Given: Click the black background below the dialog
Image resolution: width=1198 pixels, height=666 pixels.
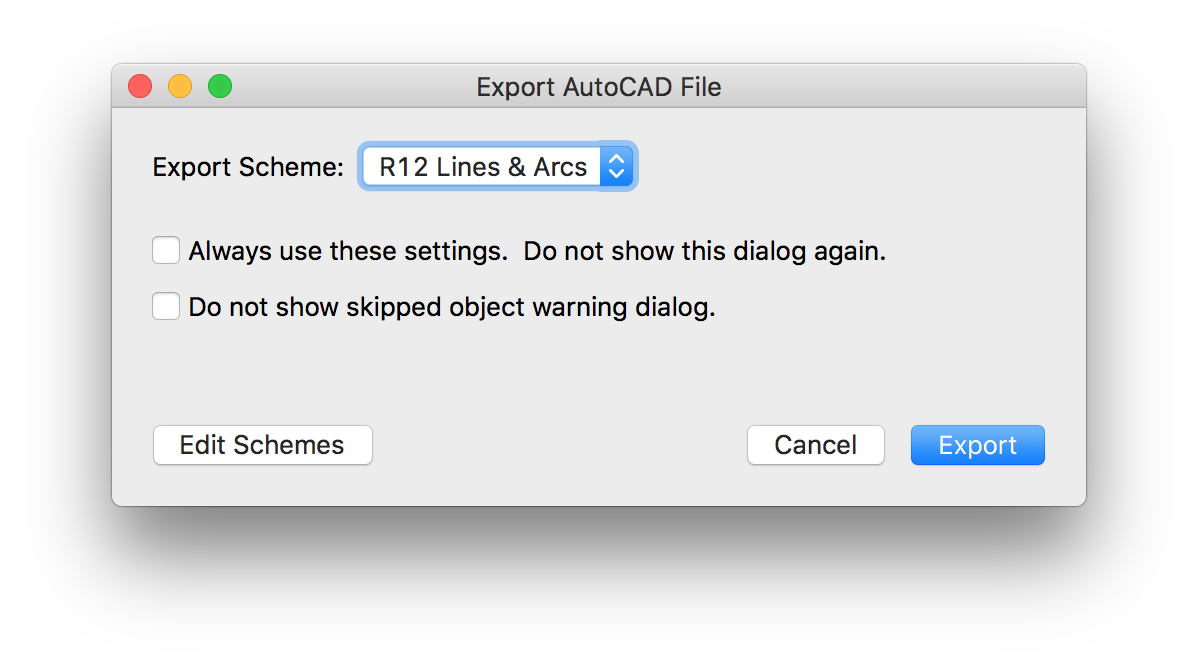Looking at the screenshot, I should pos(600,590).
